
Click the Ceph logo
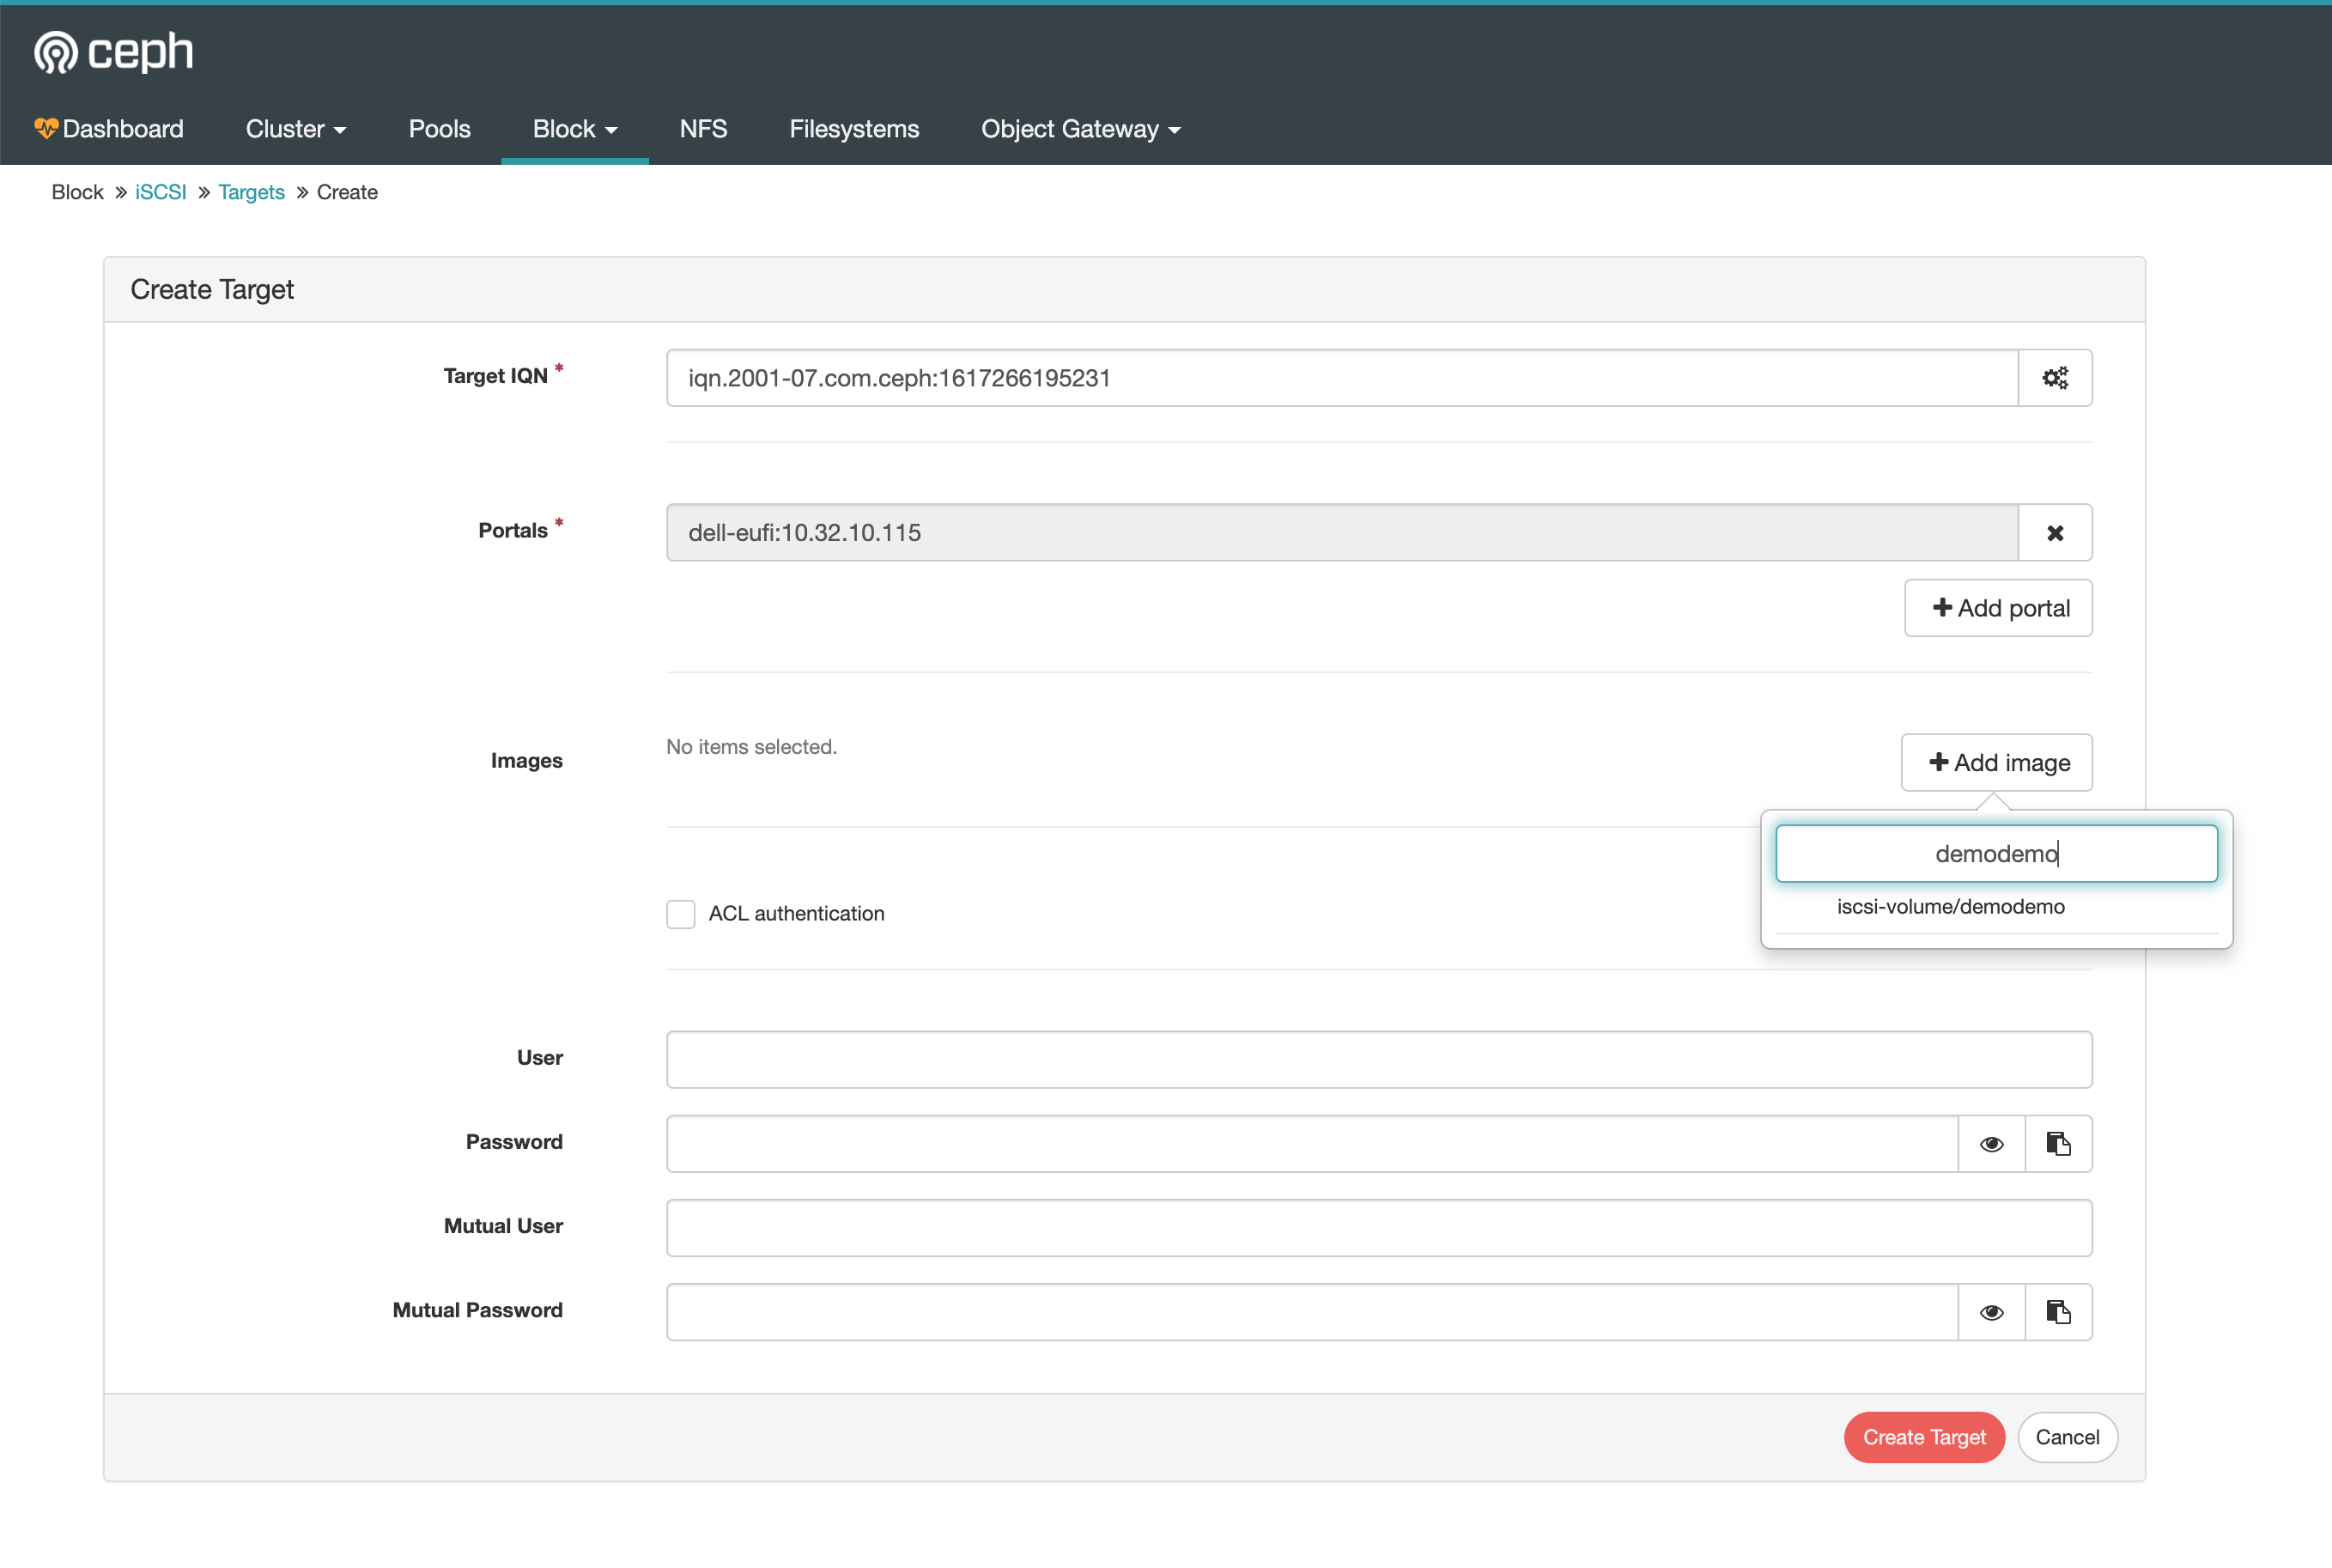point(113,51)
